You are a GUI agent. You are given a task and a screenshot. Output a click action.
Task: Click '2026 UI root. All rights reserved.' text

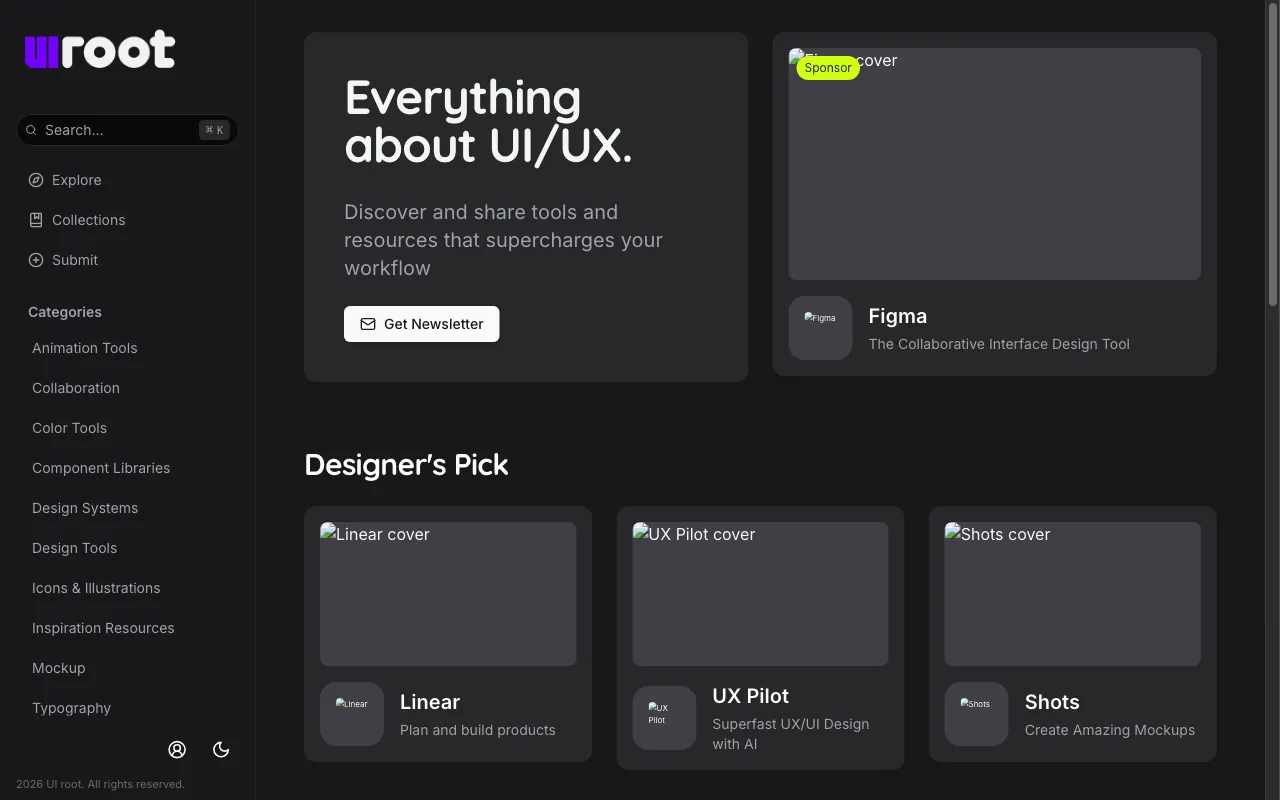pyautogui.click(x=100, y=784)
